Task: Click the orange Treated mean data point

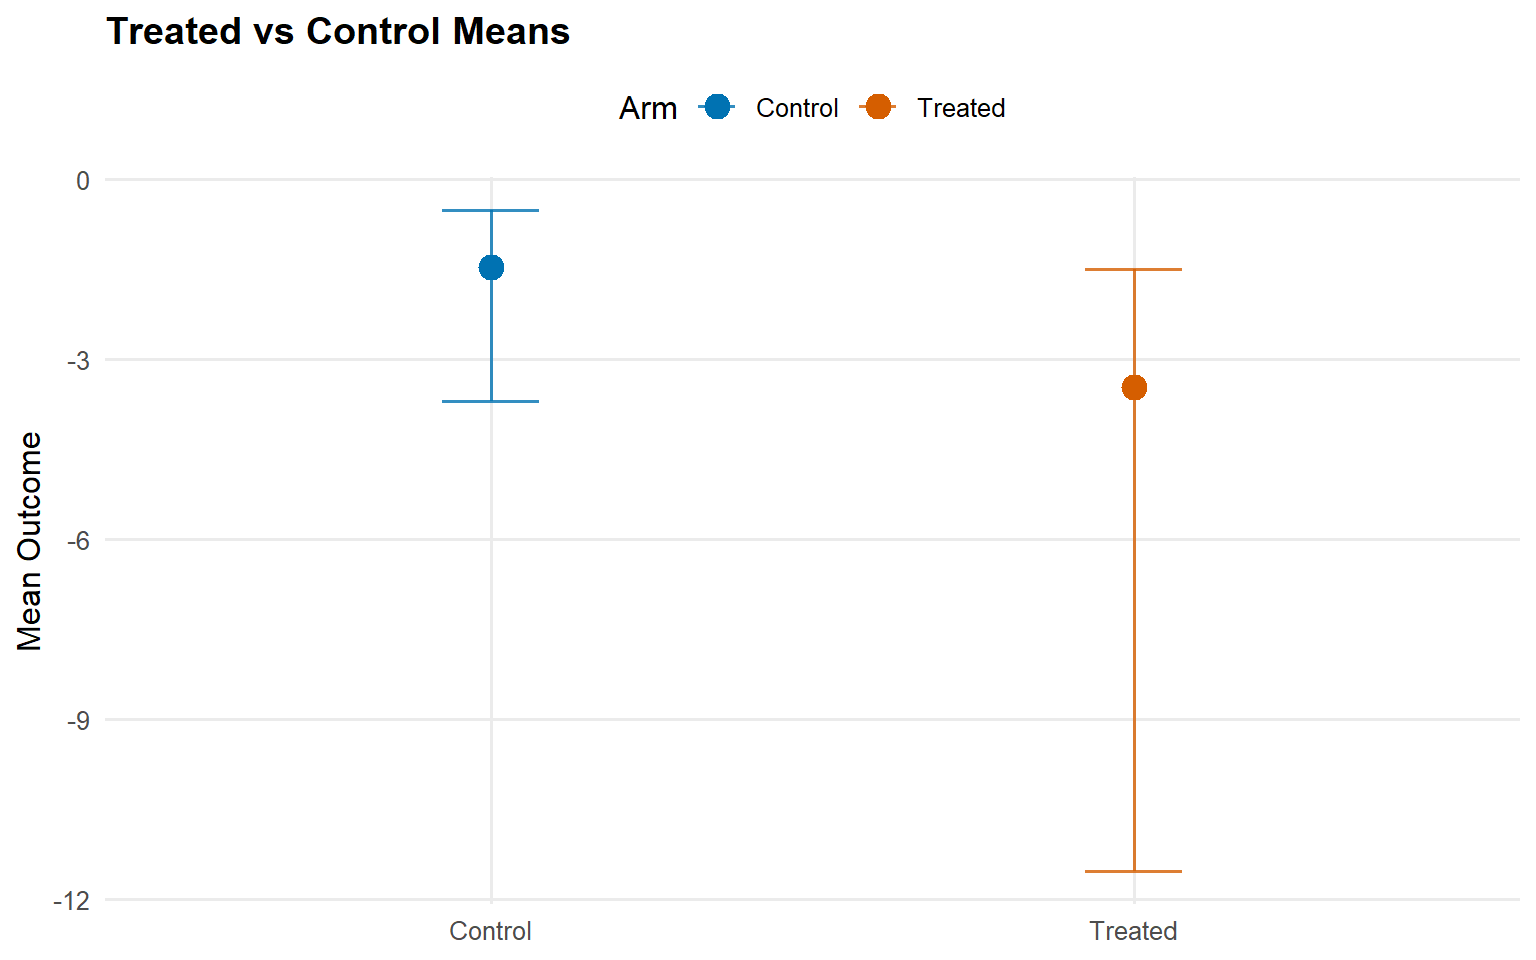Action: [1134, 387]
